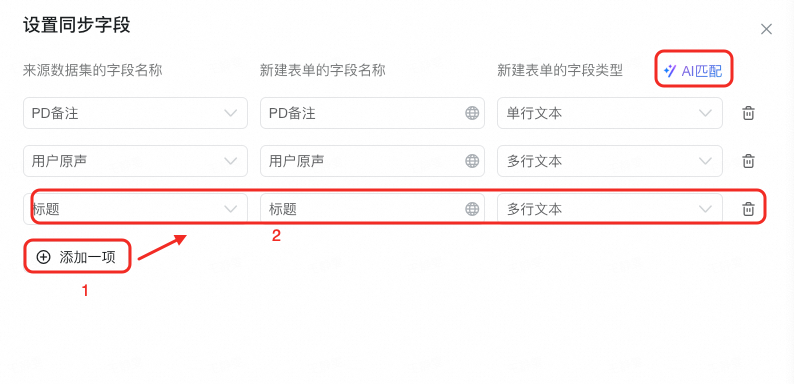Open globe language icon in PD备注 name field

pyautogui.click(x=472, y=113)
